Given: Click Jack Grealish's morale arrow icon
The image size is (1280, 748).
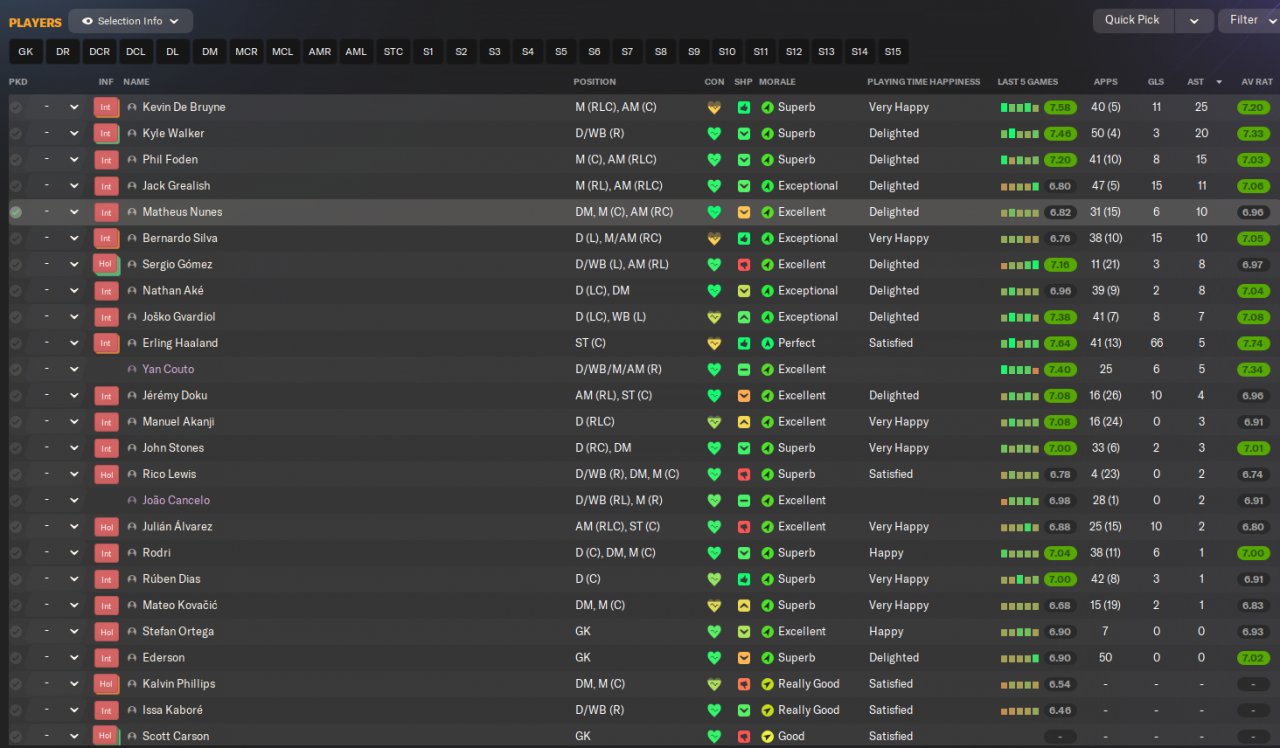Looking at the screenshot, I should [x=767, y=186].
